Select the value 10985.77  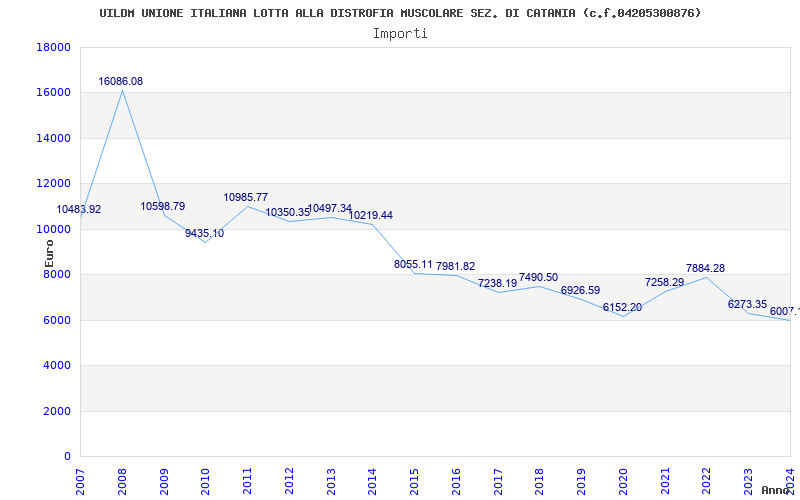coord(245,197)
